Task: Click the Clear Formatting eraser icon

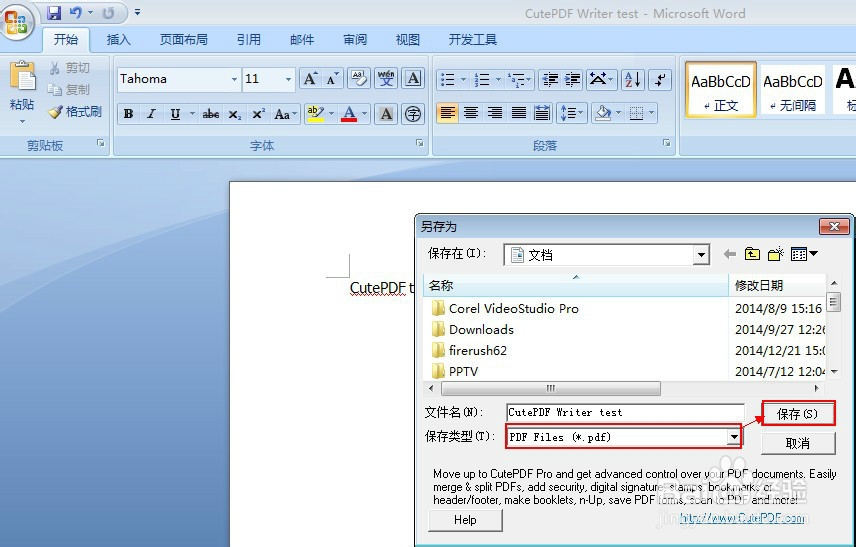Action: tap(359, 79)
